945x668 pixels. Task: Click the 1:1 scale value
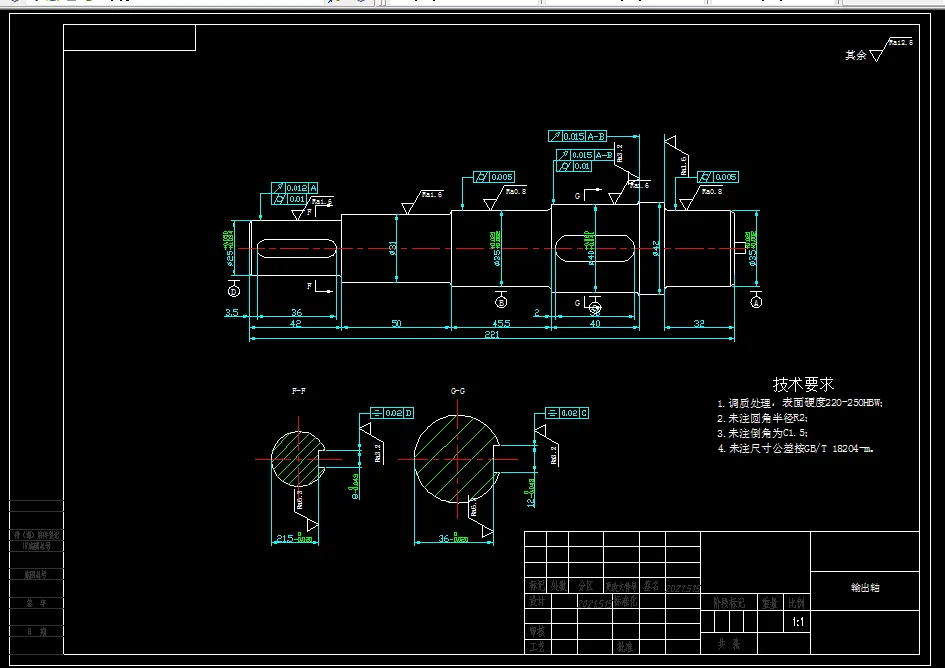pyautogui.click(x=797, y=622)
